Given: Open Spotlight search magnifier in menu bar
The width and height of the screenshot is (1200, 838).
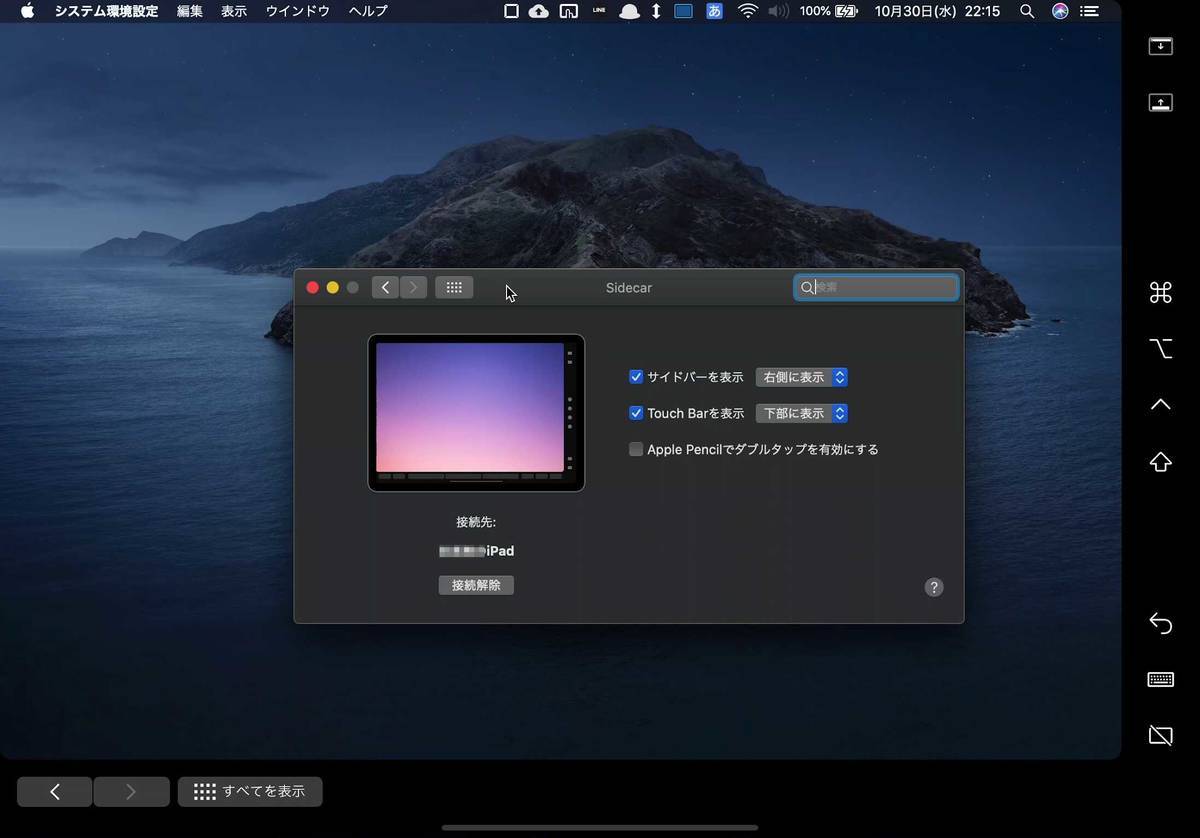Looking at the screenshot, I should pyautogui.click(x=1027, y=11).
